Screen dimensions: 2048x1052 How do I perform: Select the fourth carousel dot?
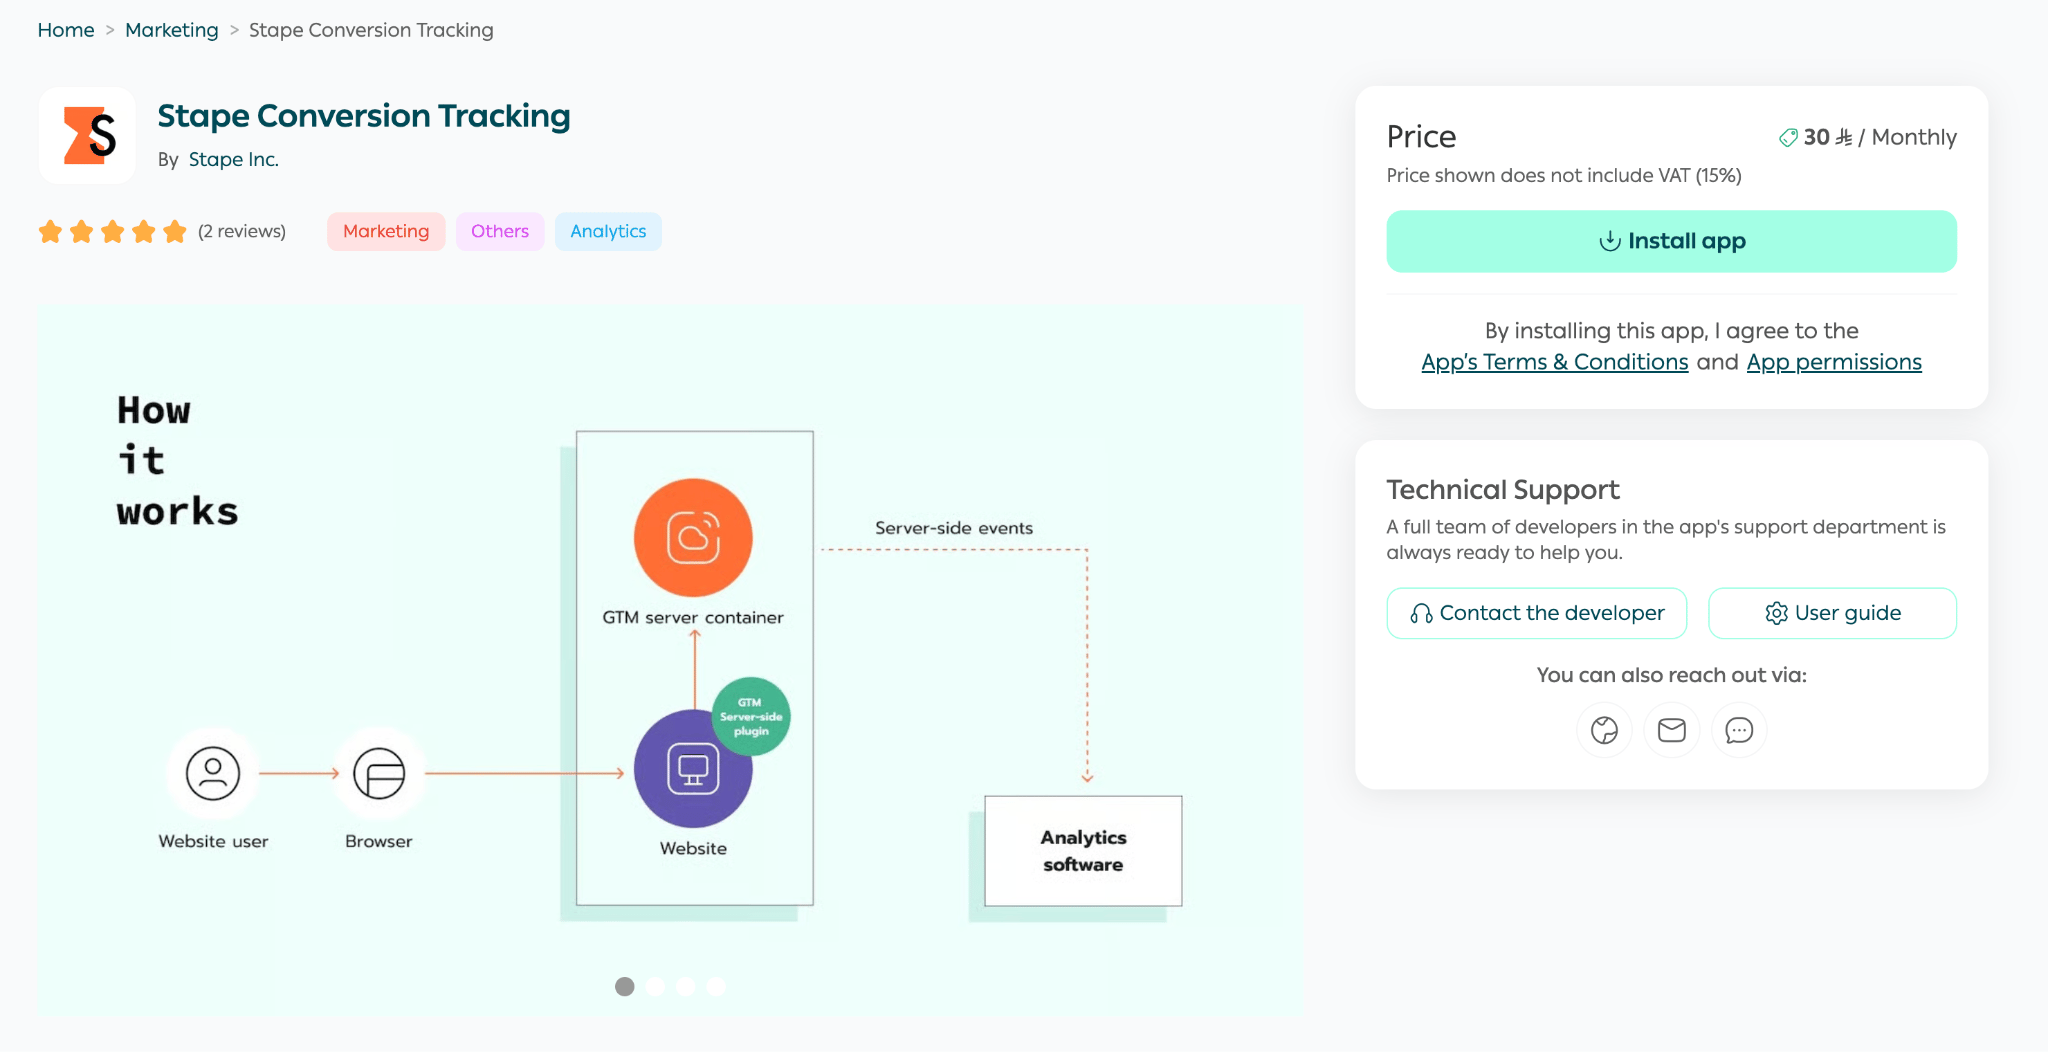[x=716, y=987]
